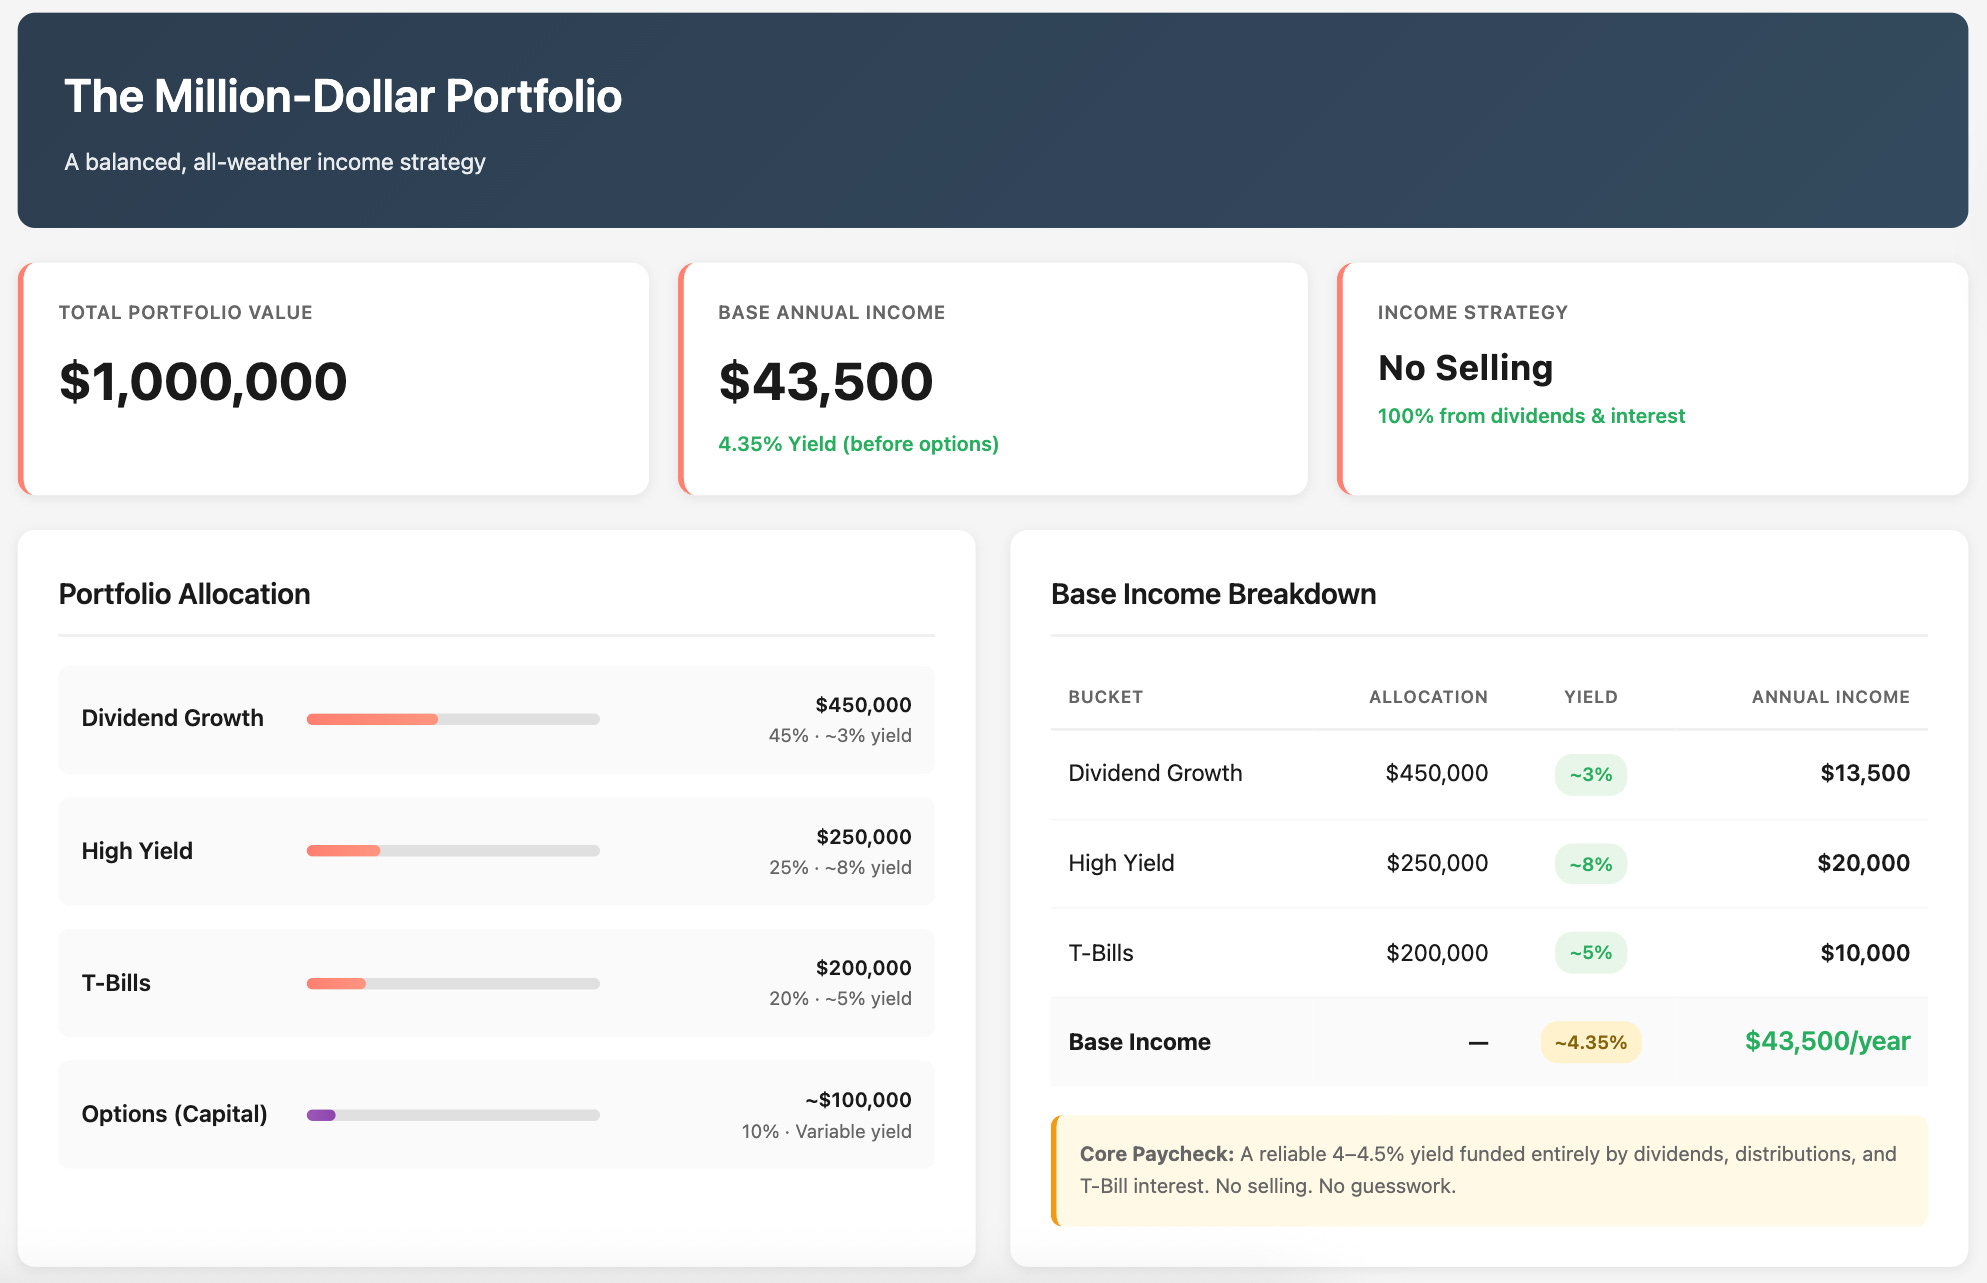Screen dimensions: 1987x1283
Task: Click the ~5% yield badge
Action: [1590, 953]
